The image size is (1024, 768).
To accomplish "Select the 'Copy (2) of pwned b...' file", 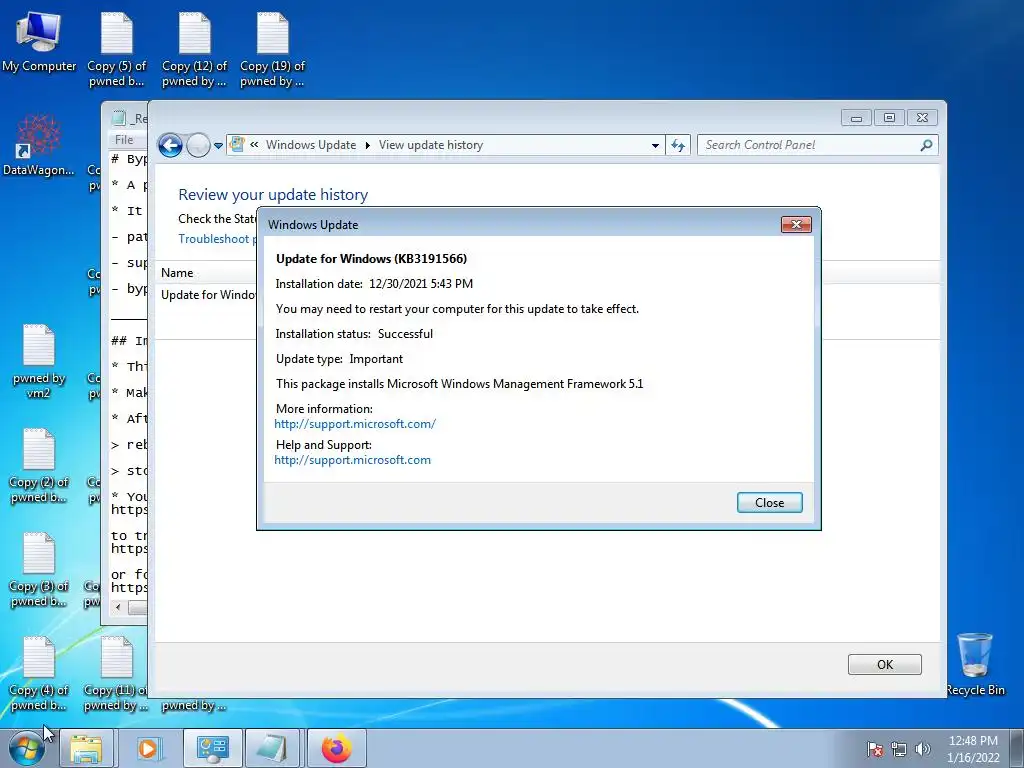I will tap(39, 465).
